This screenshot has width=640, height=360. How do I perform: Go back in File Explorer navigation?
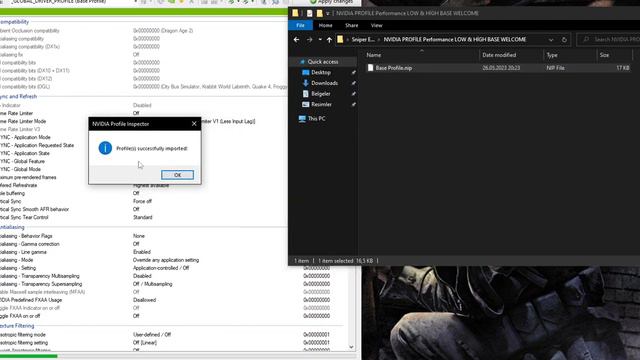tap(296, 40)
